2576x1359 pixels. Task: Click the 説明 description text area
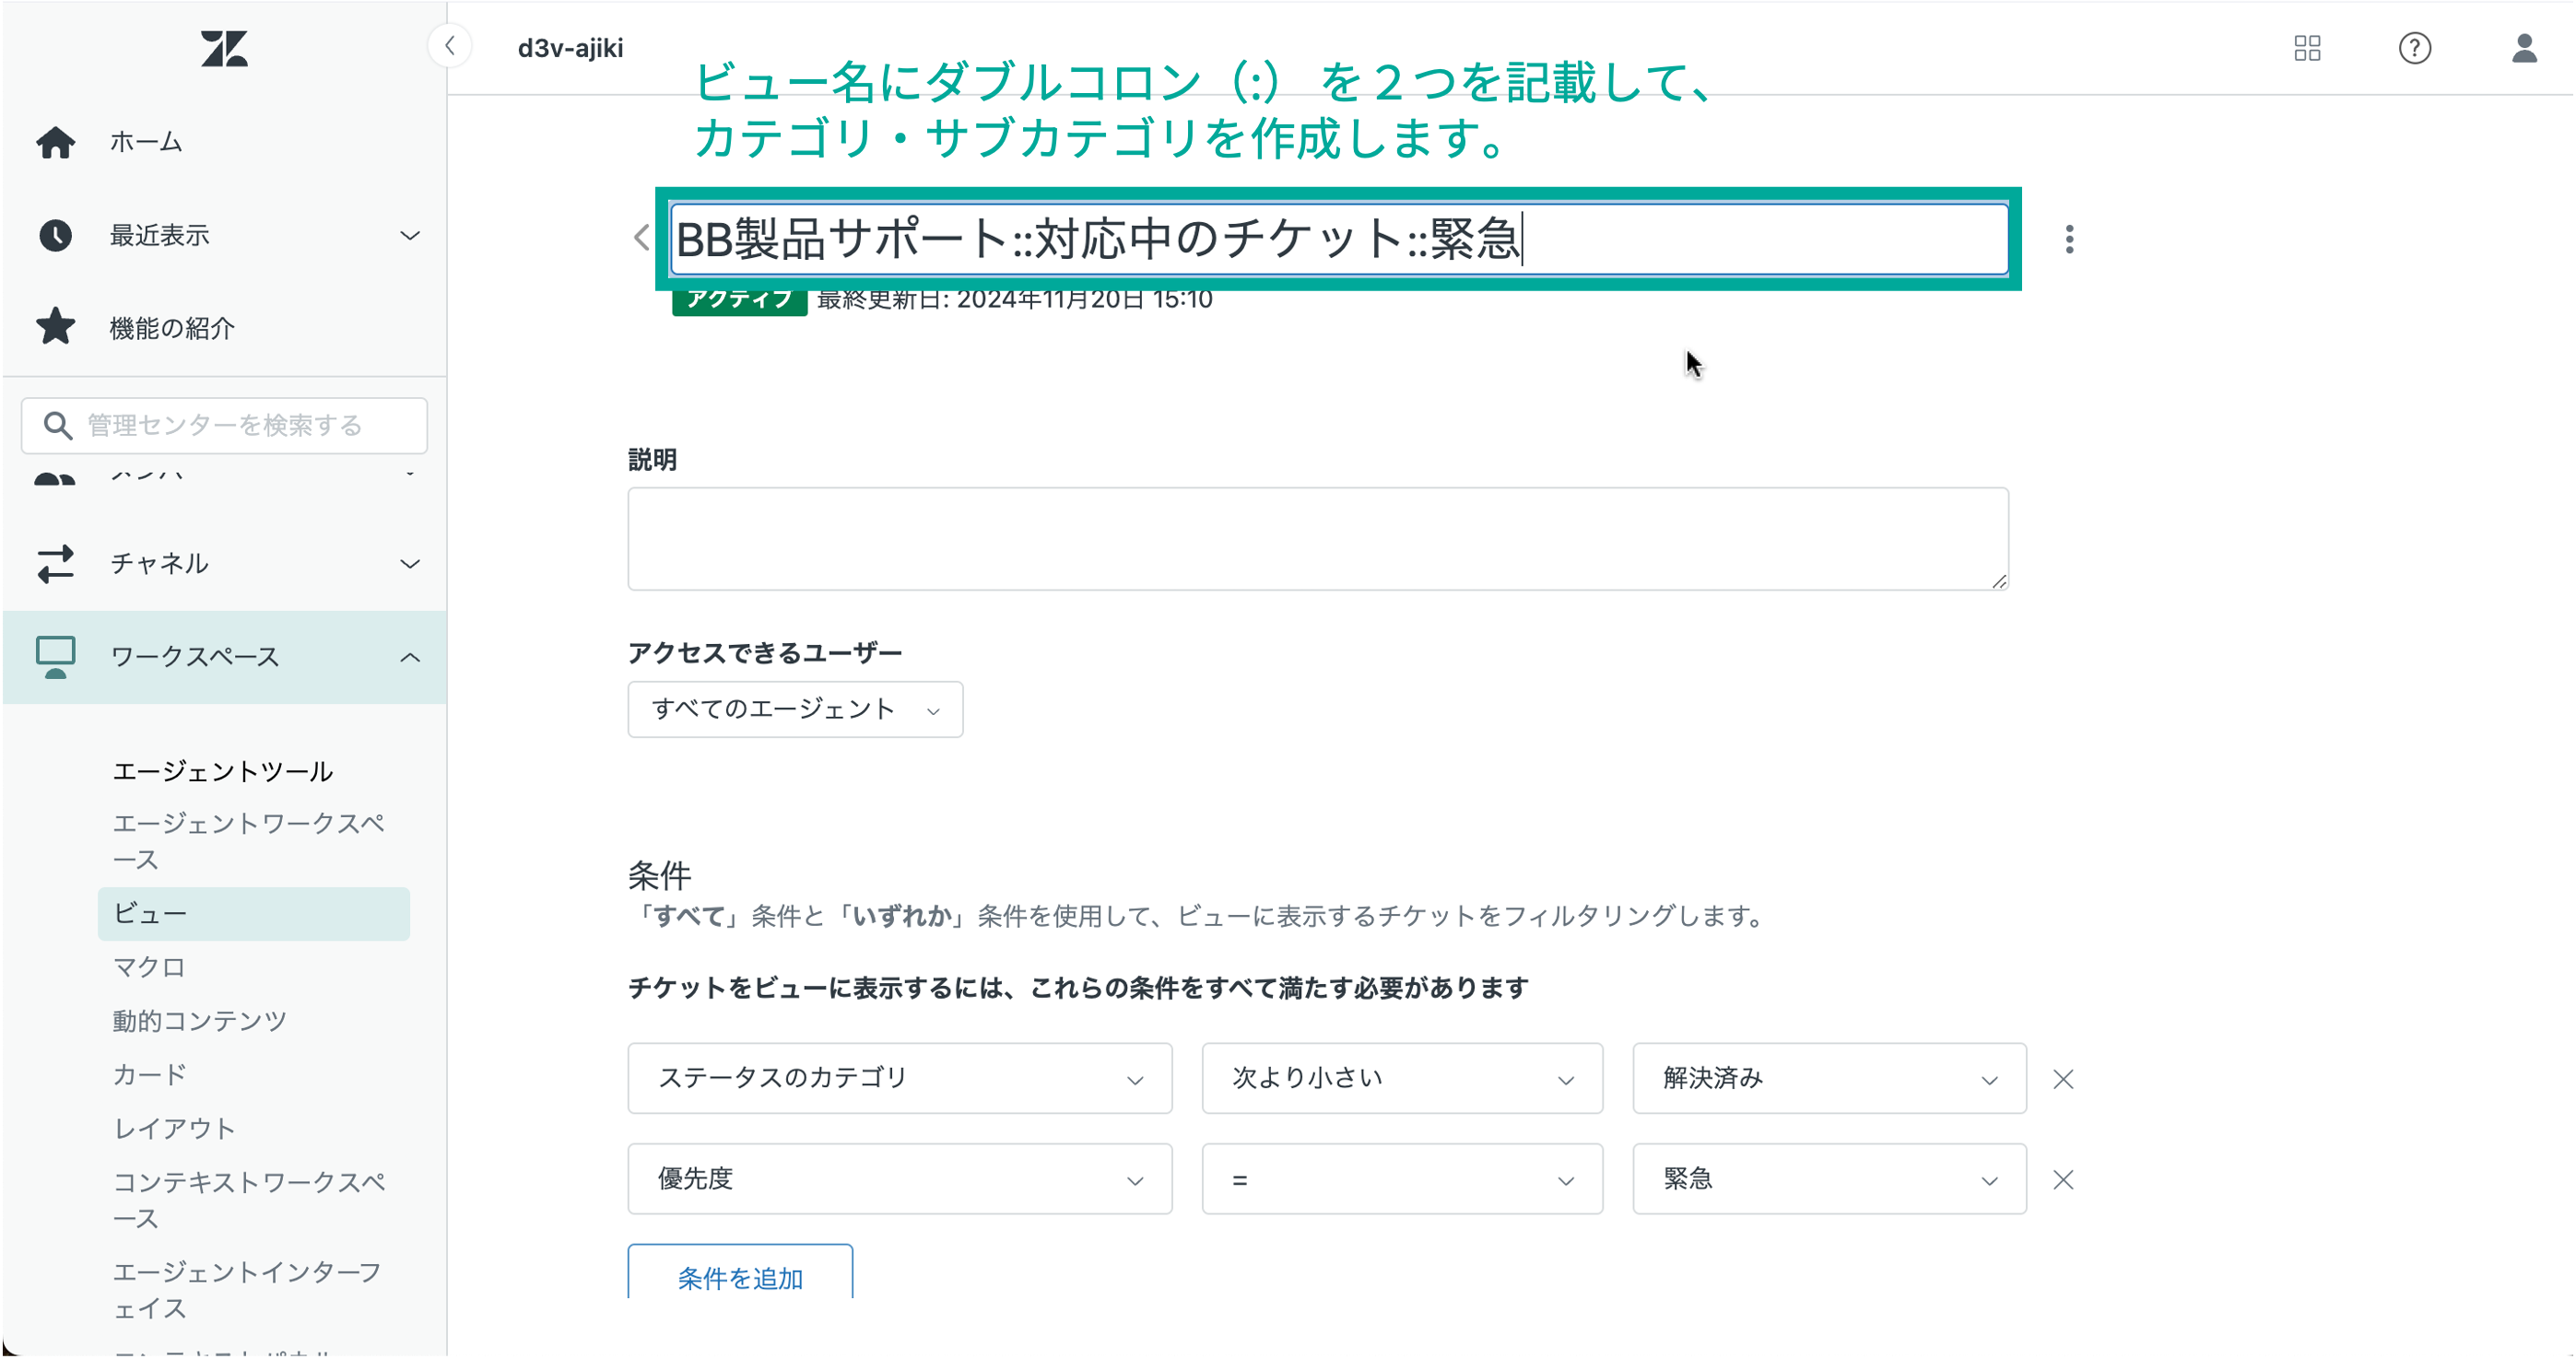[1318, 540]
